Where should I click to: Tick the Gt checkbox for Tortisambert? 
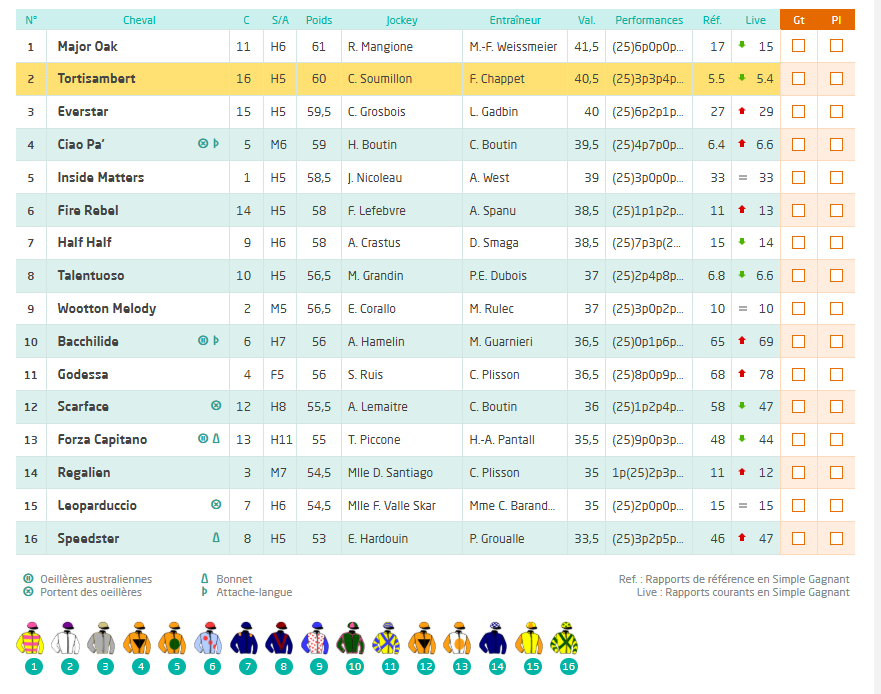(x=798, y=79)
